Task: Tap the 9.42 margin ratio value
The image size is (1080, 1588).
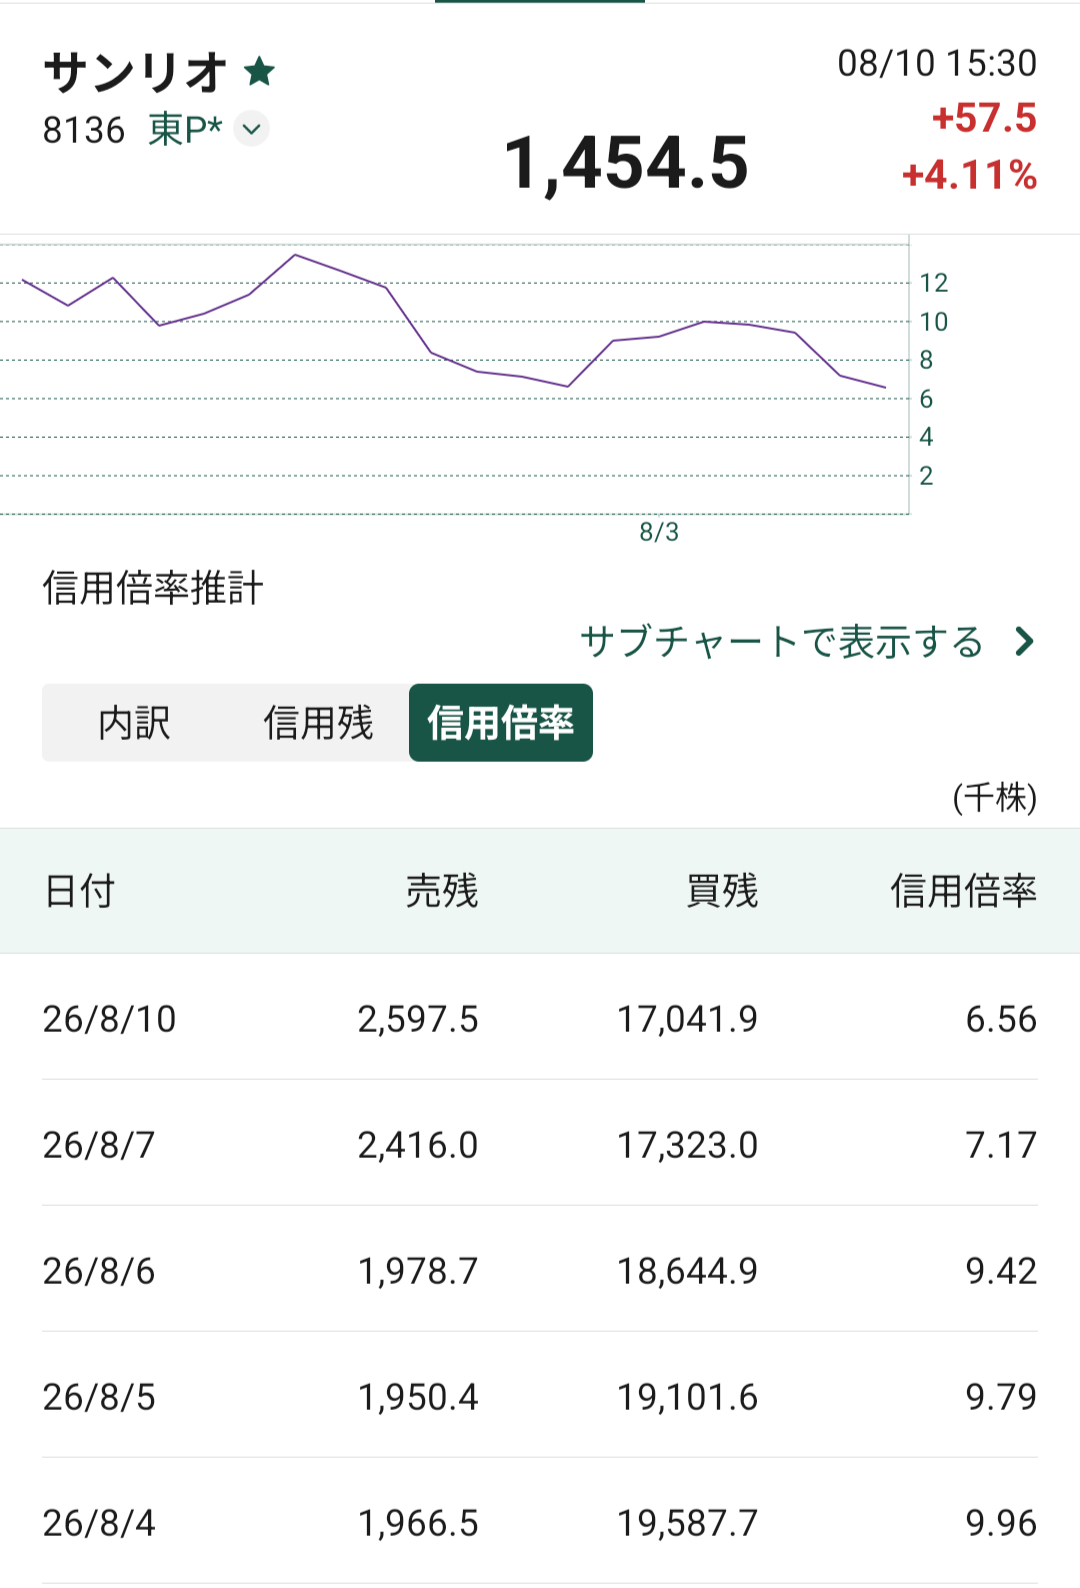Action: 1001,1271
